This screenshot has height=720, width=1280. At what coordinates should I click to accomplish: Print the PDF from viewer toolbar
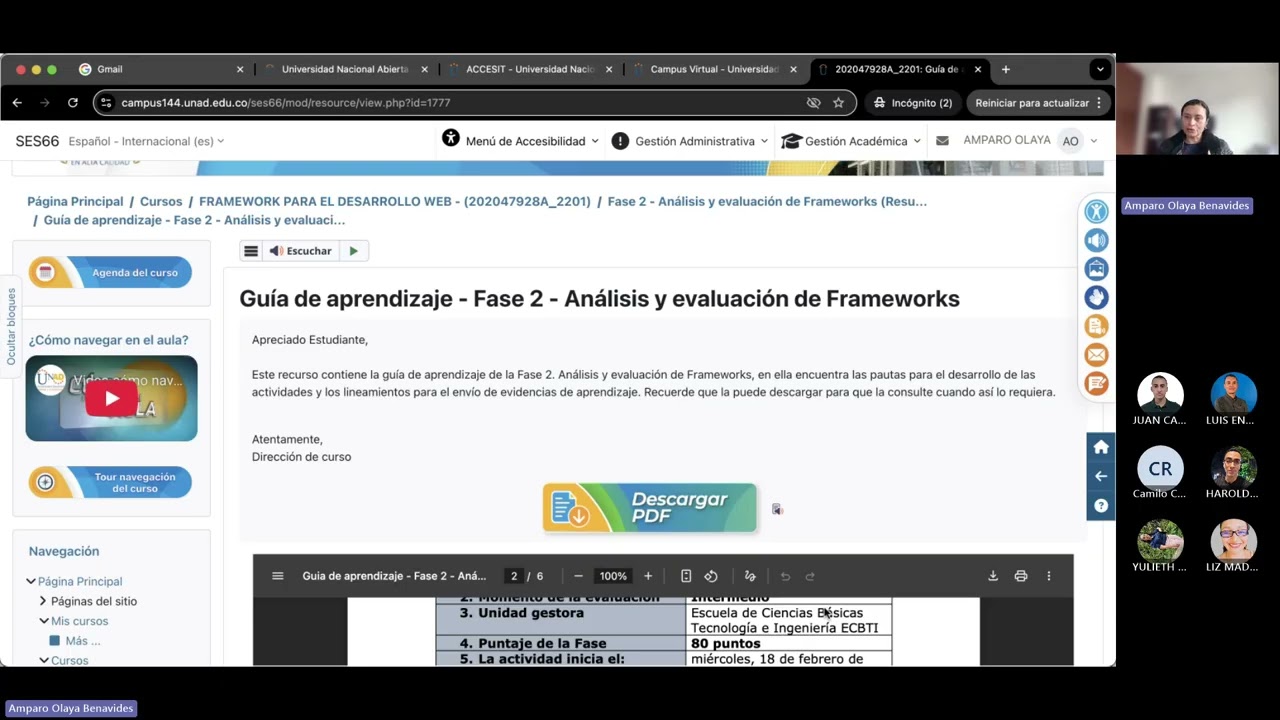(x=1021, y=576)
